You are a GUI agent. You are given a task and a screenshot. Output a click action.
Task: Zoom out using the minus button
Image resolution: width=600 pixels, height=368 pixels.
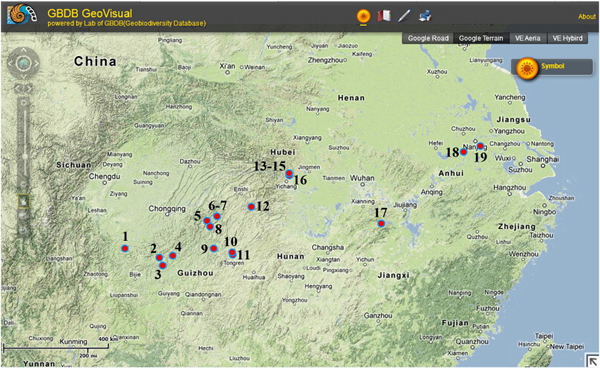coord(24,184)
